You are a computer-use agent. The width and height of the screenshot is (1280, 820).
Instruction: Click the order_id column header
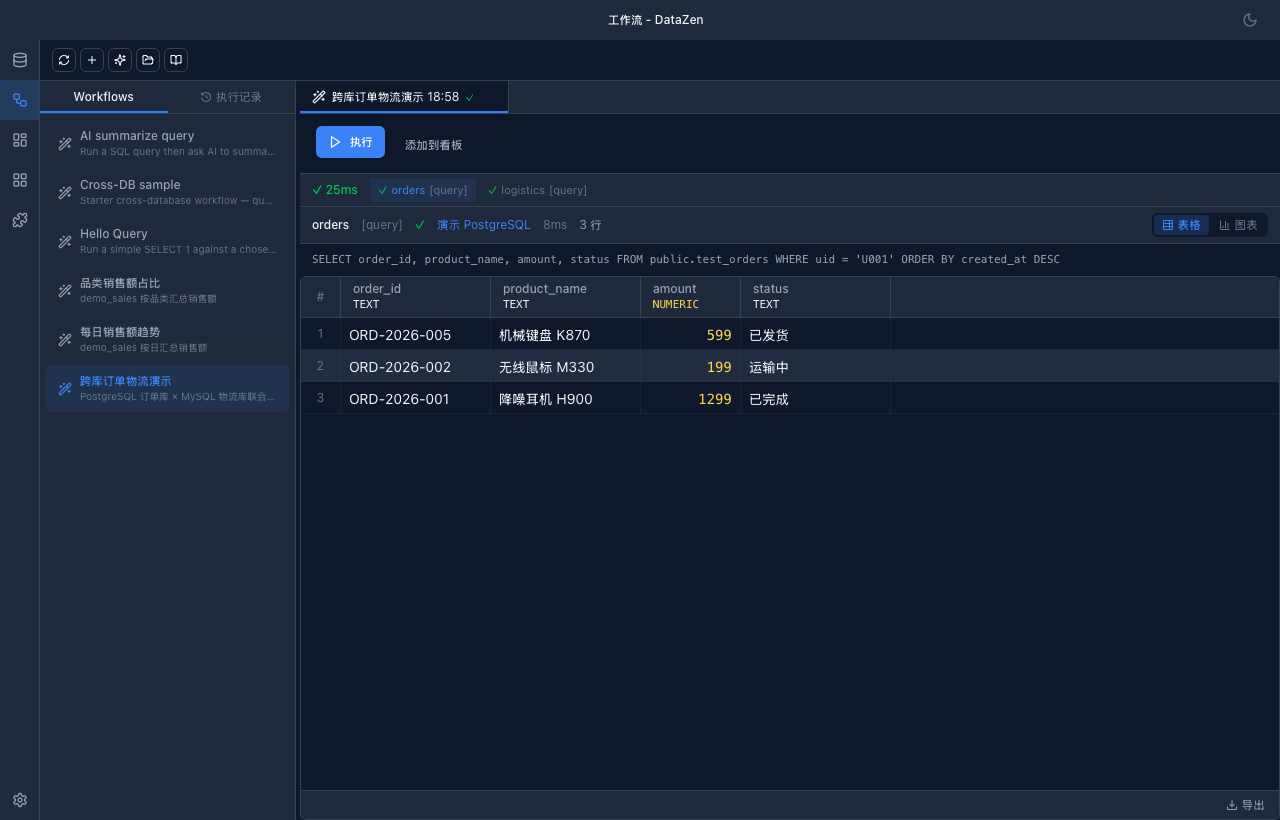(415, 296)
